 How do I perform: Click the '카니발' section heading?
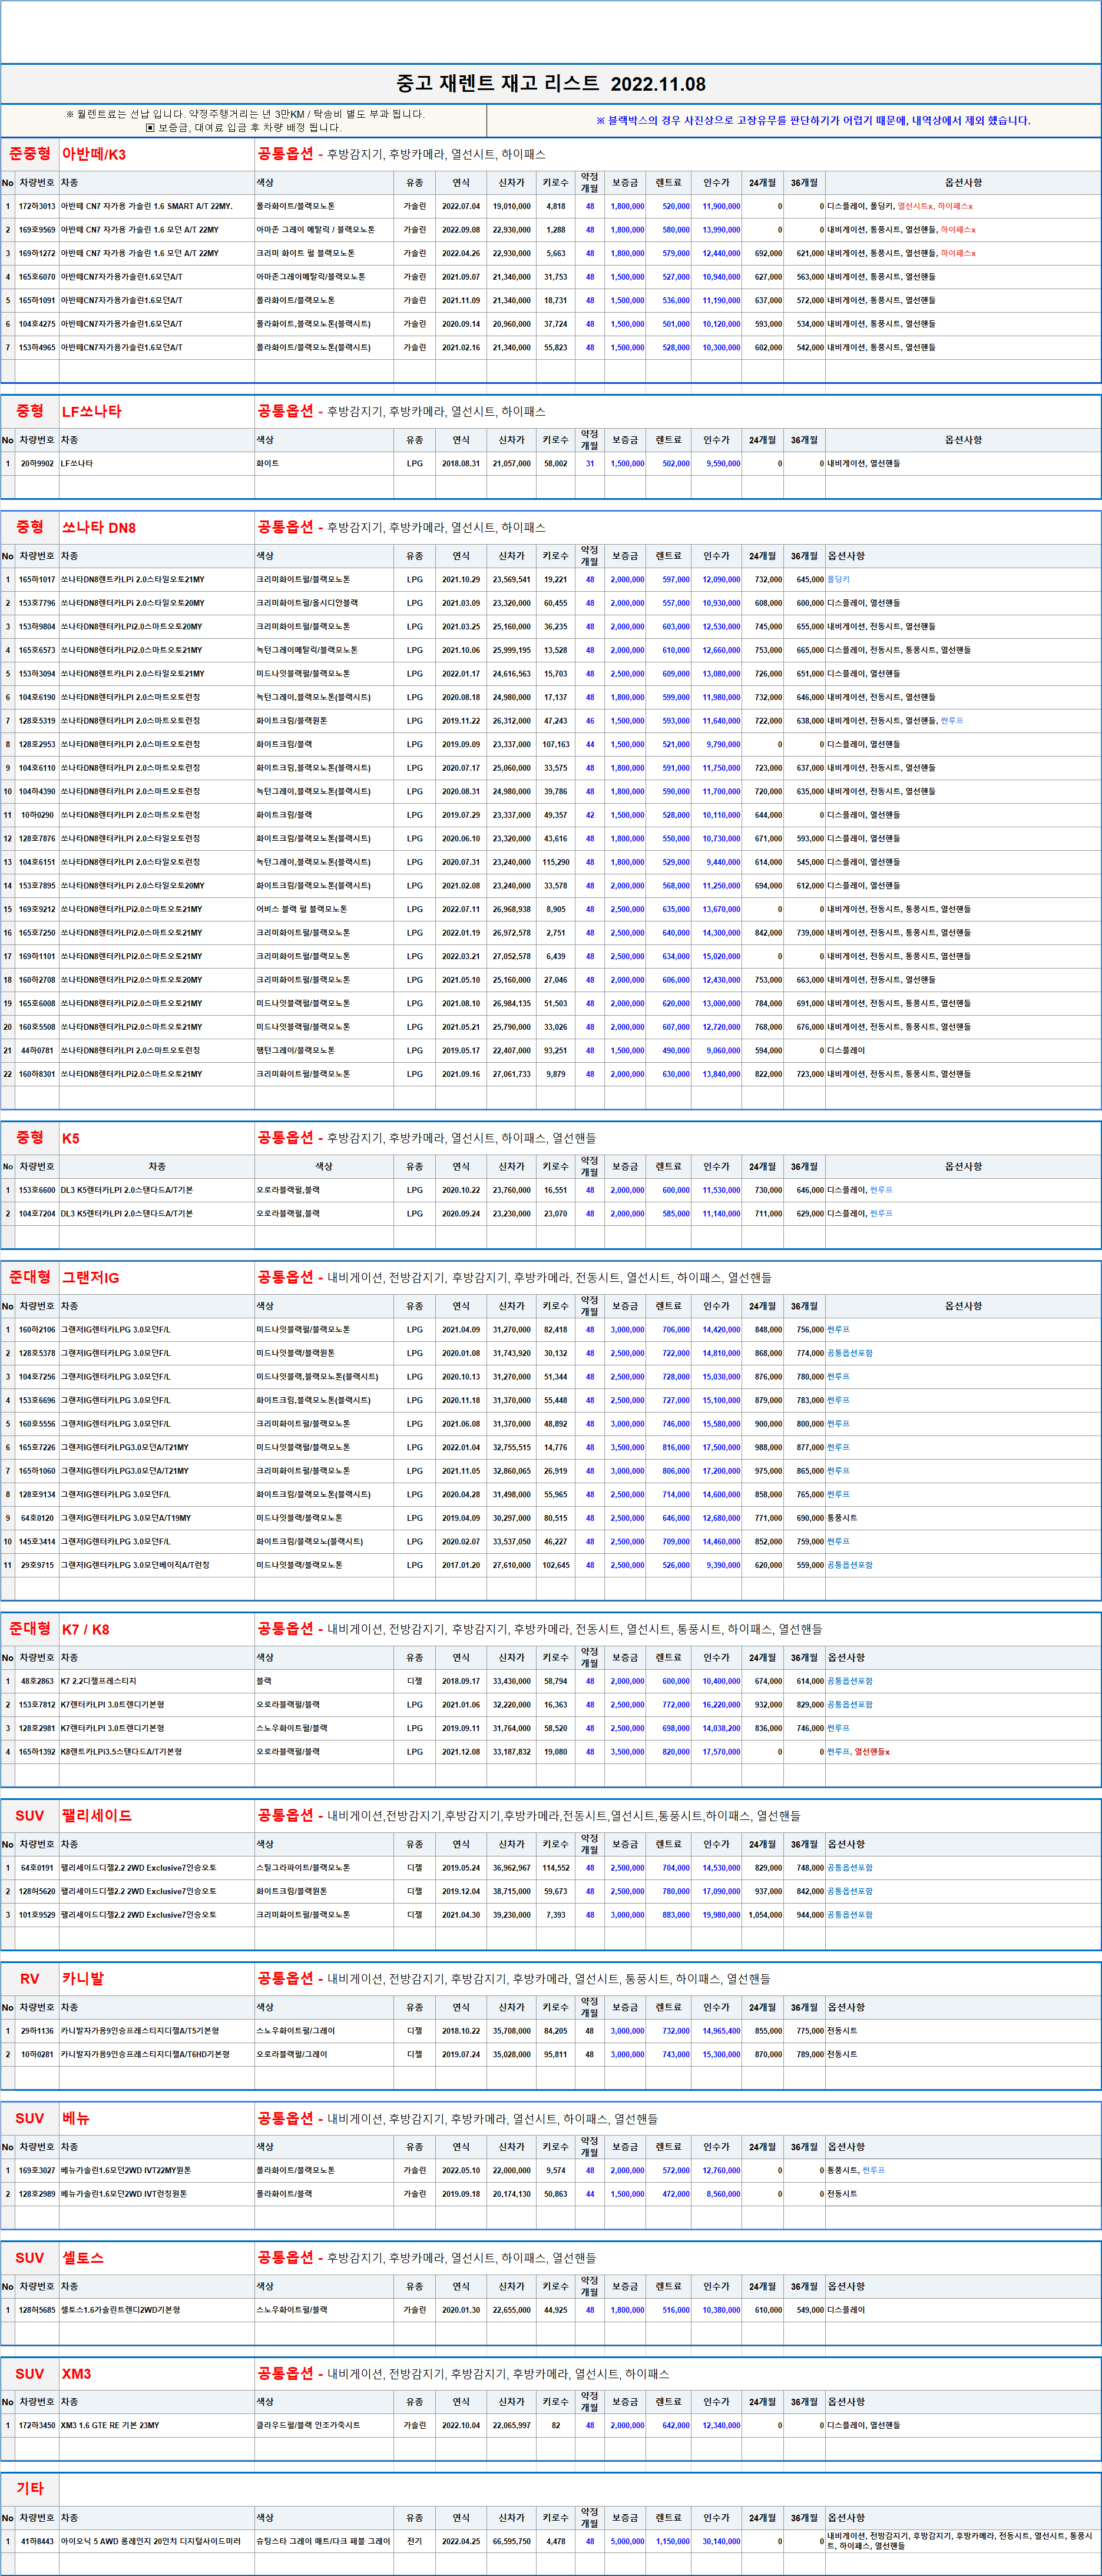pyautogui.click(x=83, y=1978)
